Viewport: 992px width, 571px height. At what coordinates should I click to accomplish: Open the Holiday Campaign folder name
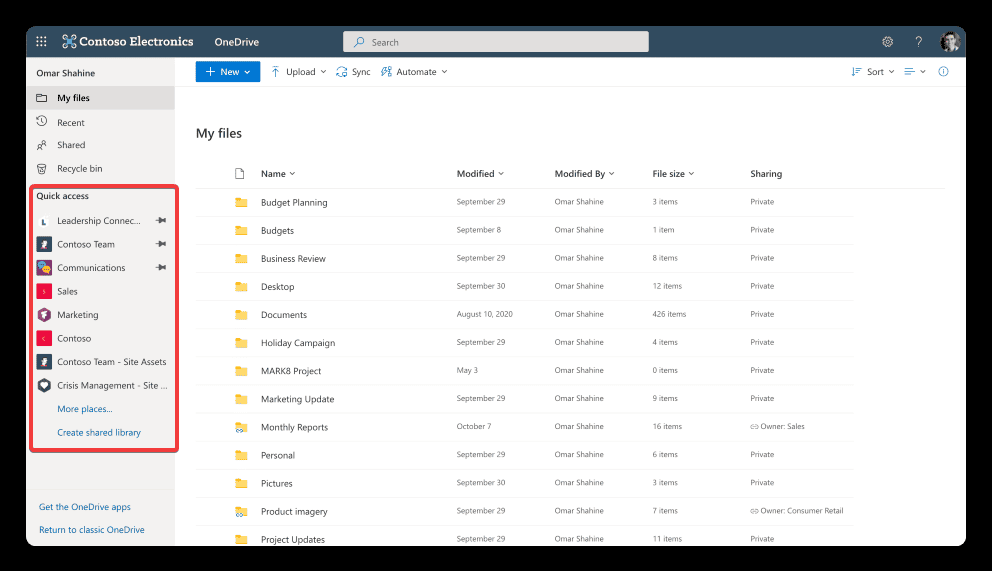point(298,343)
